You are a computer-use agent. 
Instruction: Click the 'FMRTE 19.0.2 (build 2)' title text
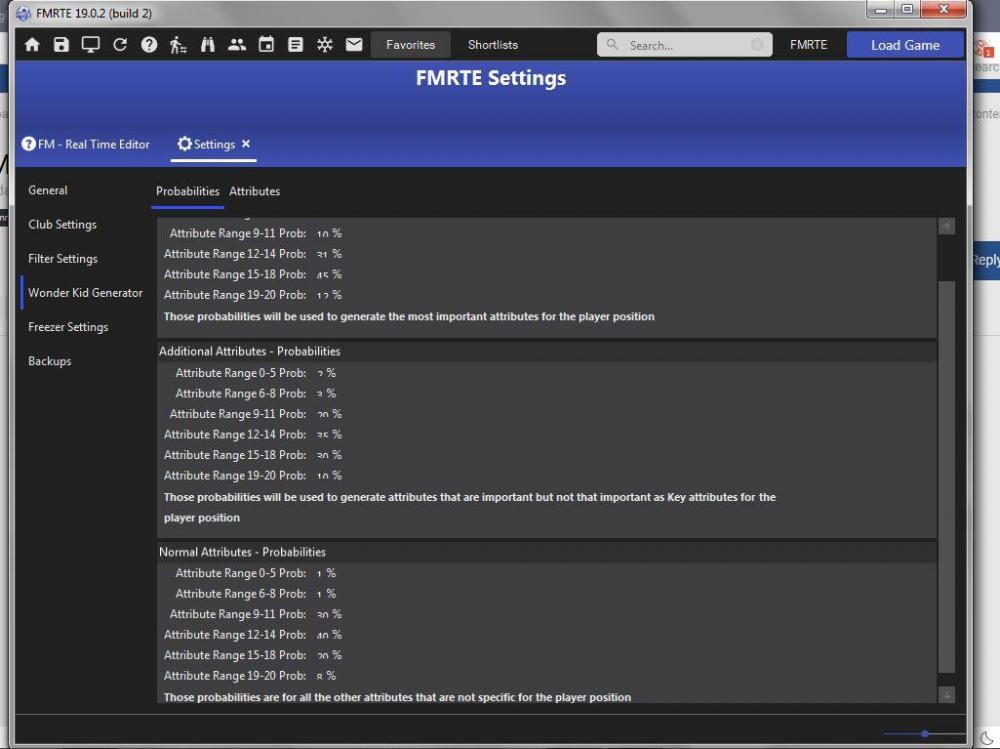[x=94, y=13]
